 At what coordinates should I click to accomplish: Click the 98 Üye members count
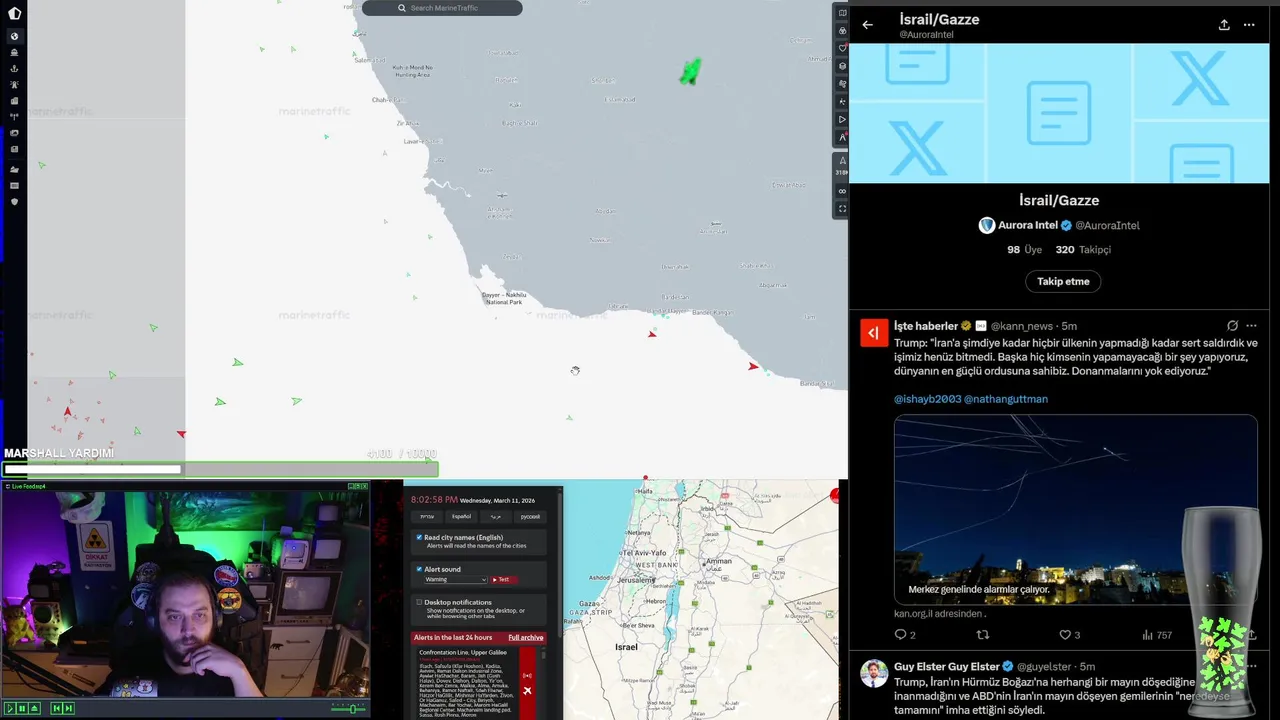point(1025,250)
